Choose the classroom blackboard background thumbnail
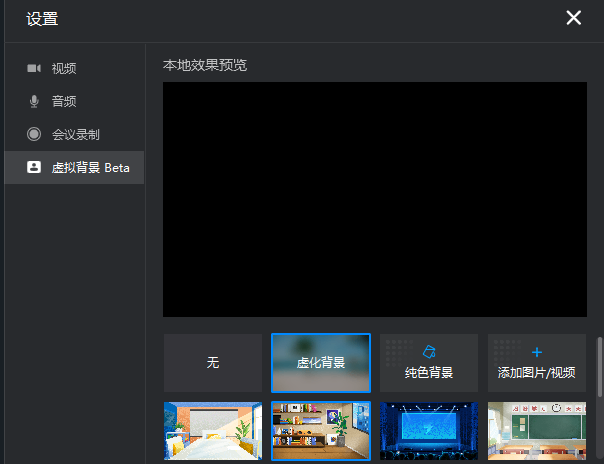This screenshot has width=604, height=464. 536,432
